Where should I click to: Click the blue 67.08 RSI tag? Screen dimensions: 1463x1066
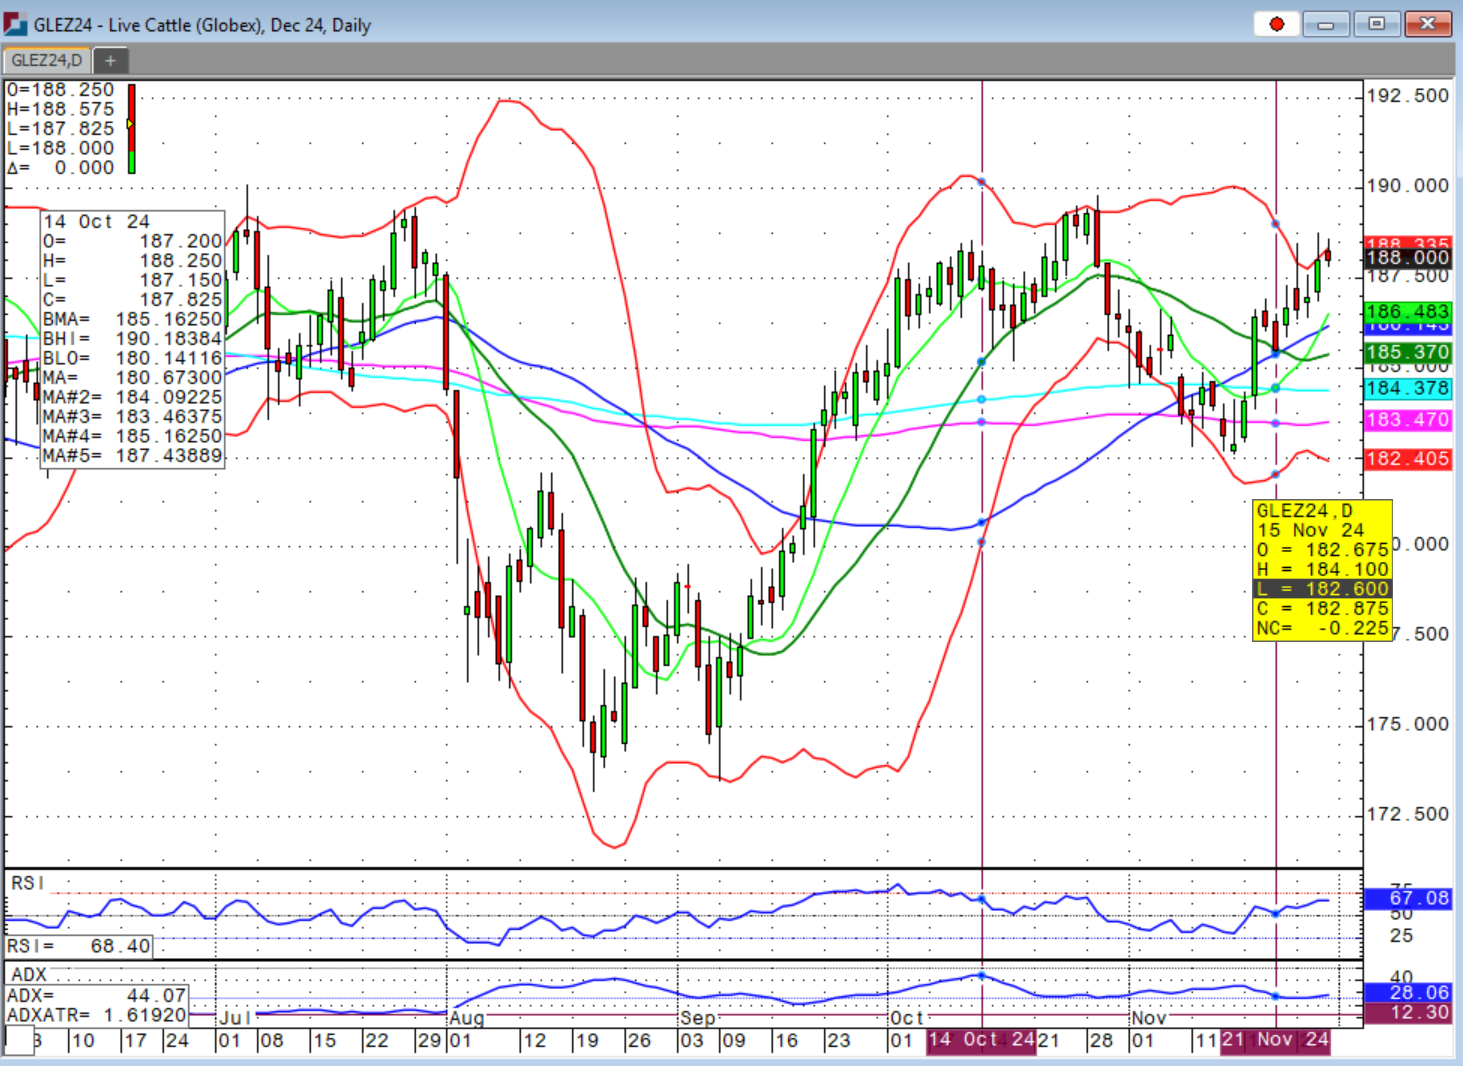coord(1408,898)
